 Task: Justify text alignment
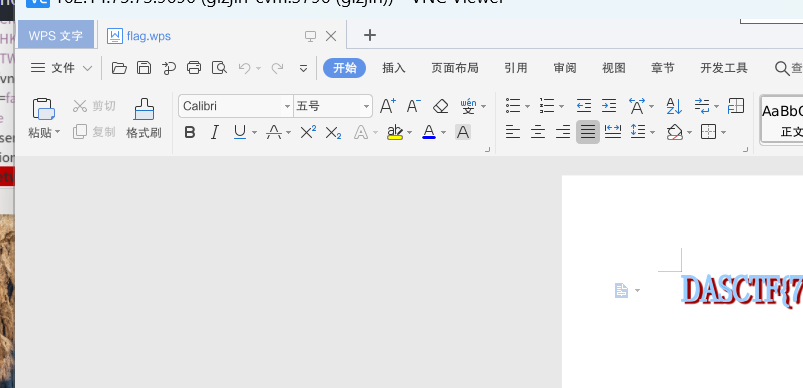point(588,132)
